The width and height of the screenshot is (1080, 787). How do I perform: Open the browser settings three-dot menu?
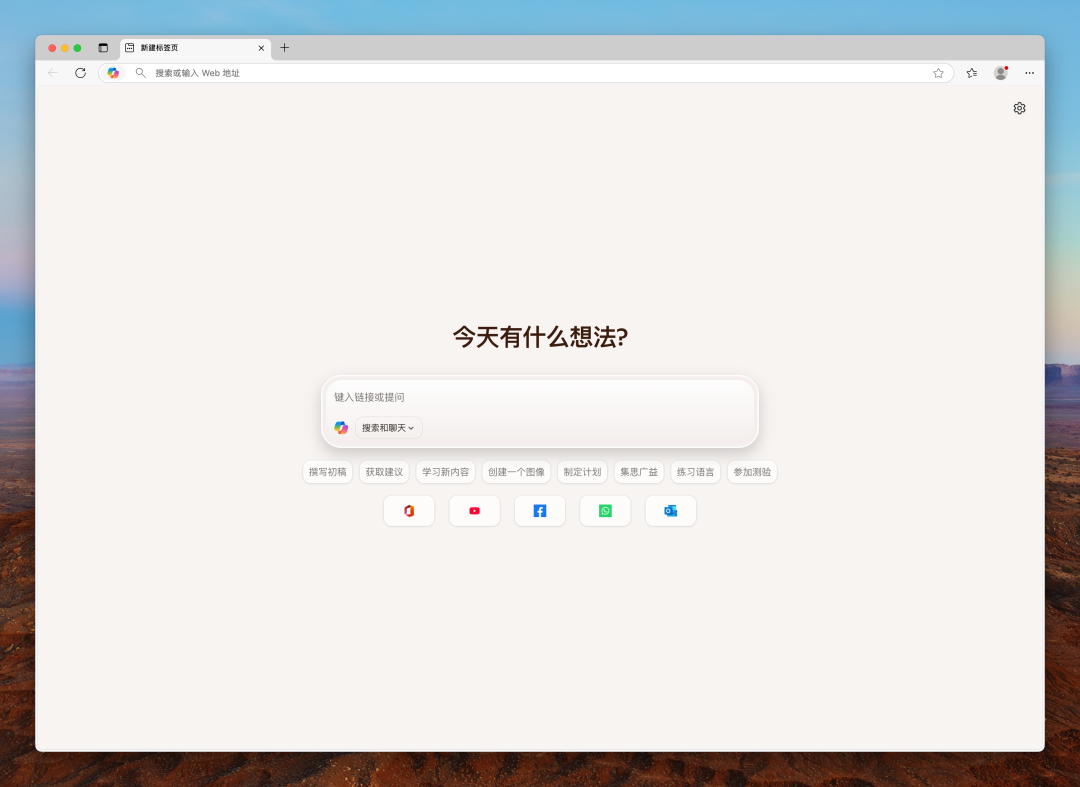pyautogui.click(x=1029, y=72)
